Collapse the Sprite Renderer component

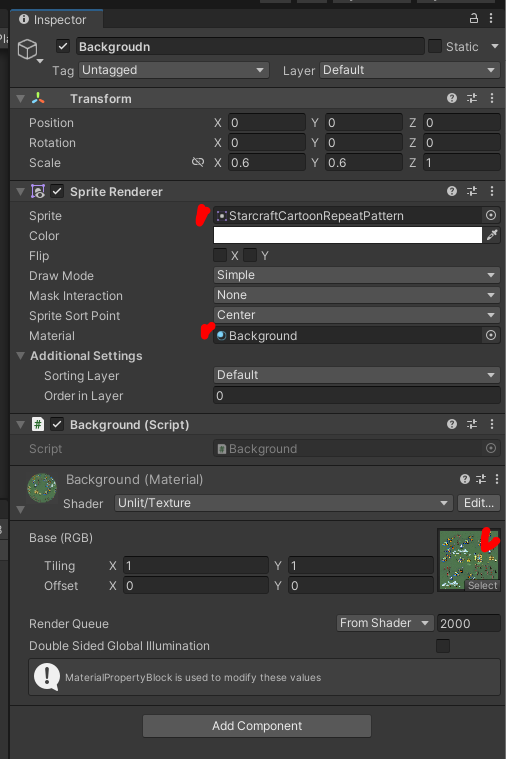tap(20, 192)
